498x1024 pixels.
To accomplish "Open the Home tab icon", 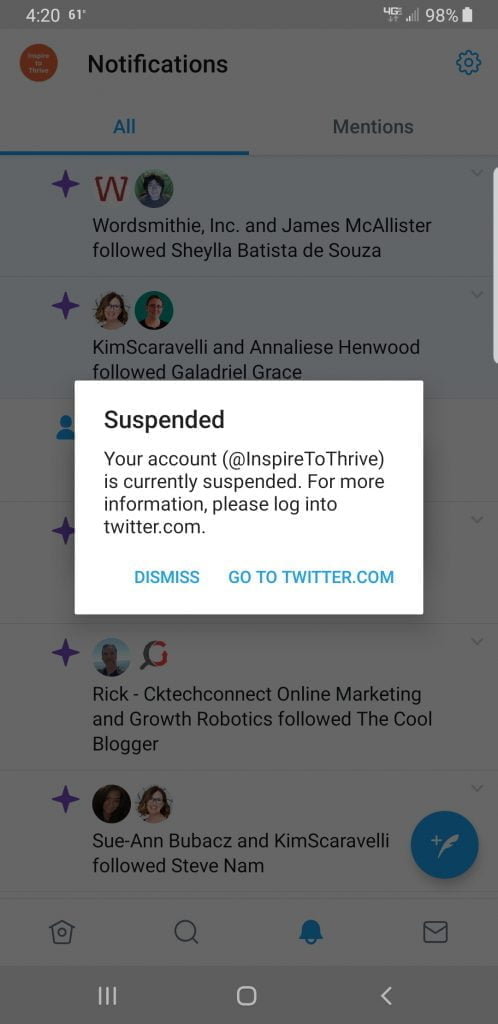I will (62, 932).
